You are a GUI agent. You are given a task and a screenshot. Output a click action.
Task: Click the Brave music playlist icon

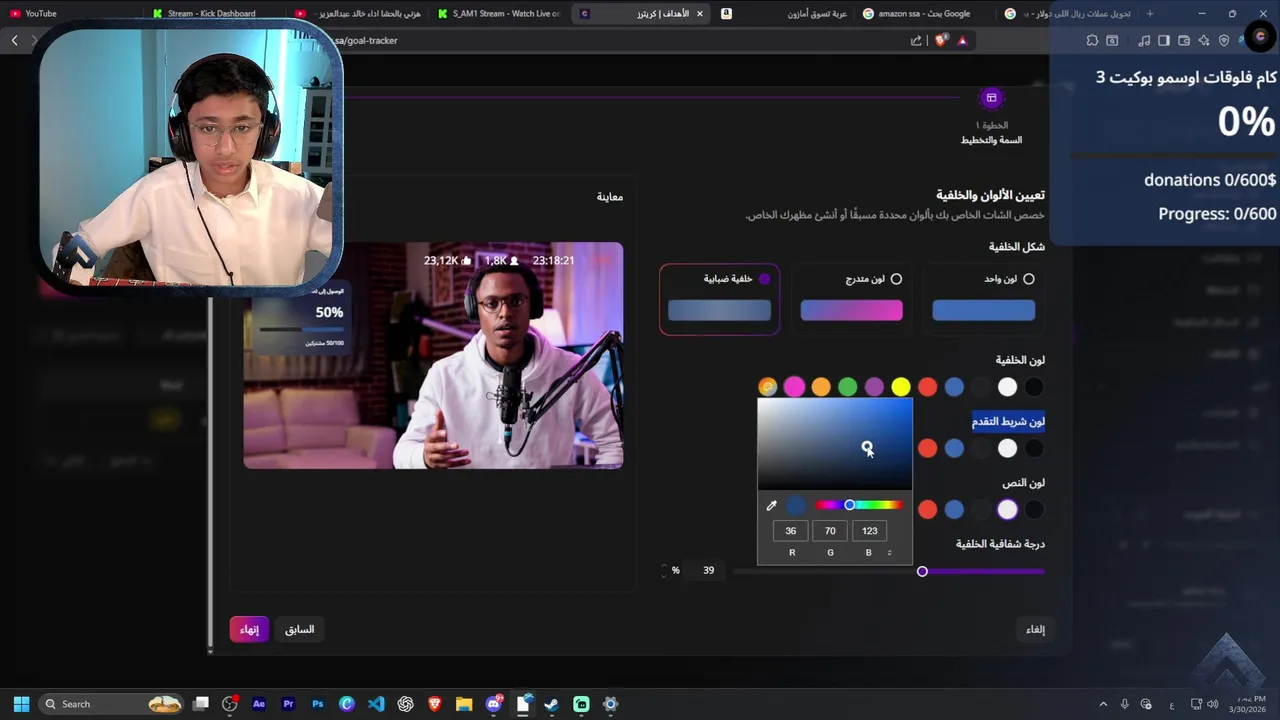coord(1144,41)
